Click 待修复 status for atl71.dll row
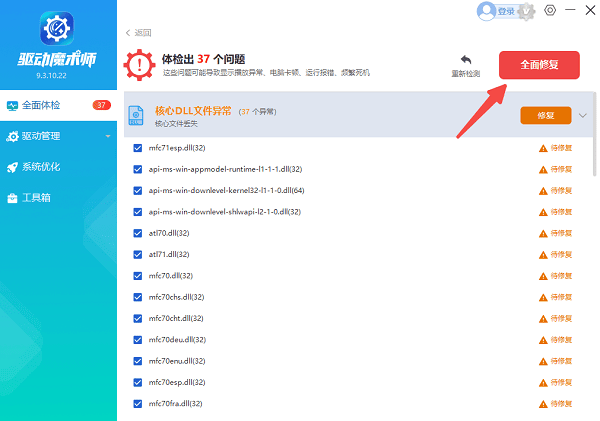This screenshot has height=421, width=600. [x=561, y=255]
